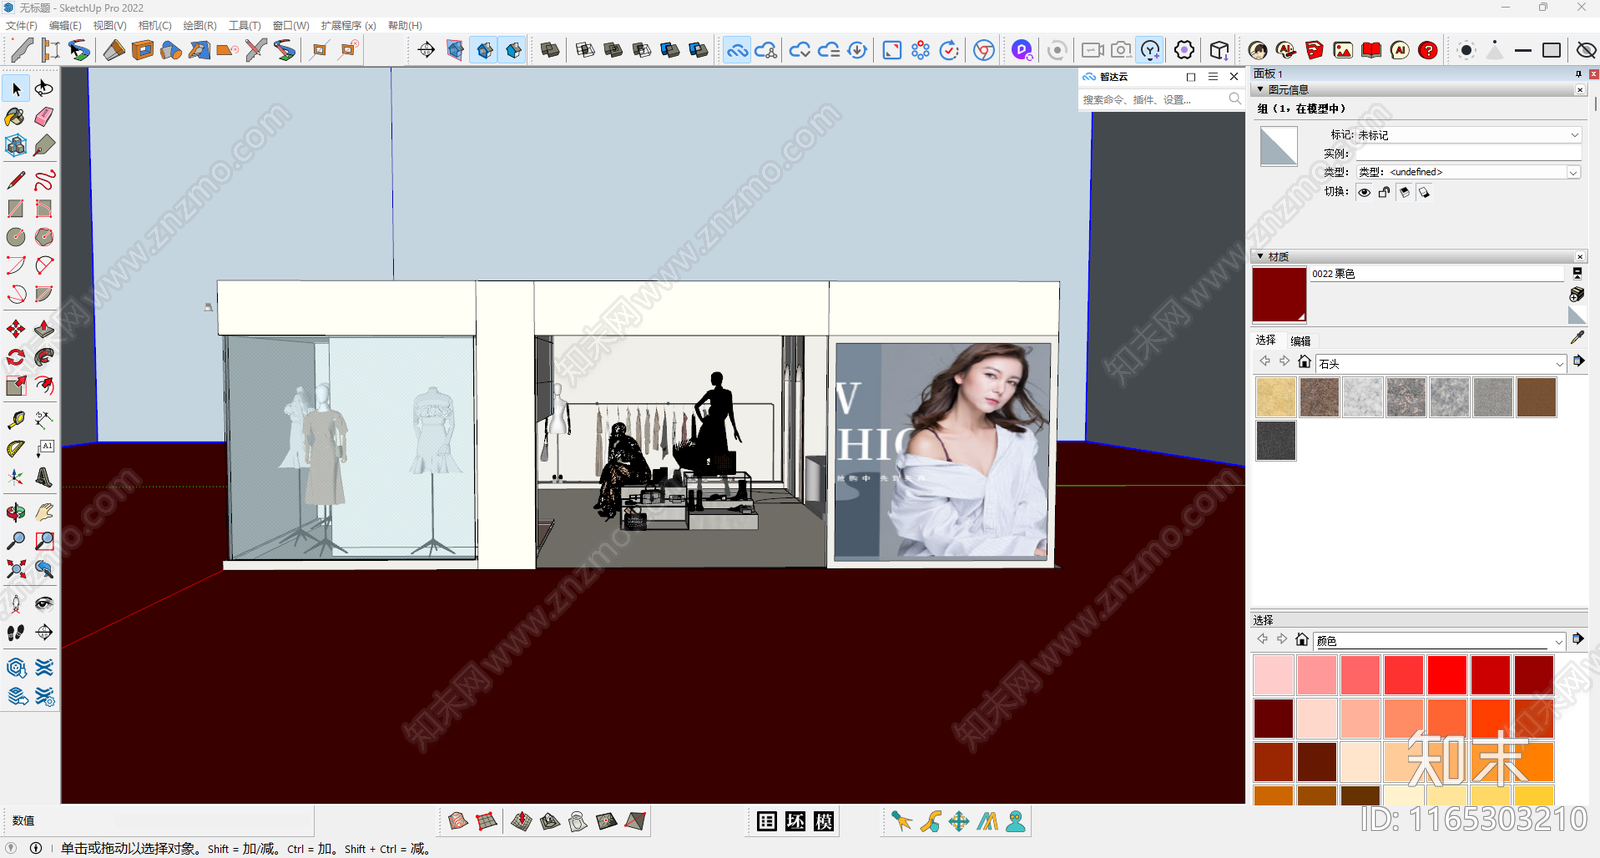Click the current material 0022 栗色 swatch
Screen dimensions: 1600x858
coord(1280,295)
